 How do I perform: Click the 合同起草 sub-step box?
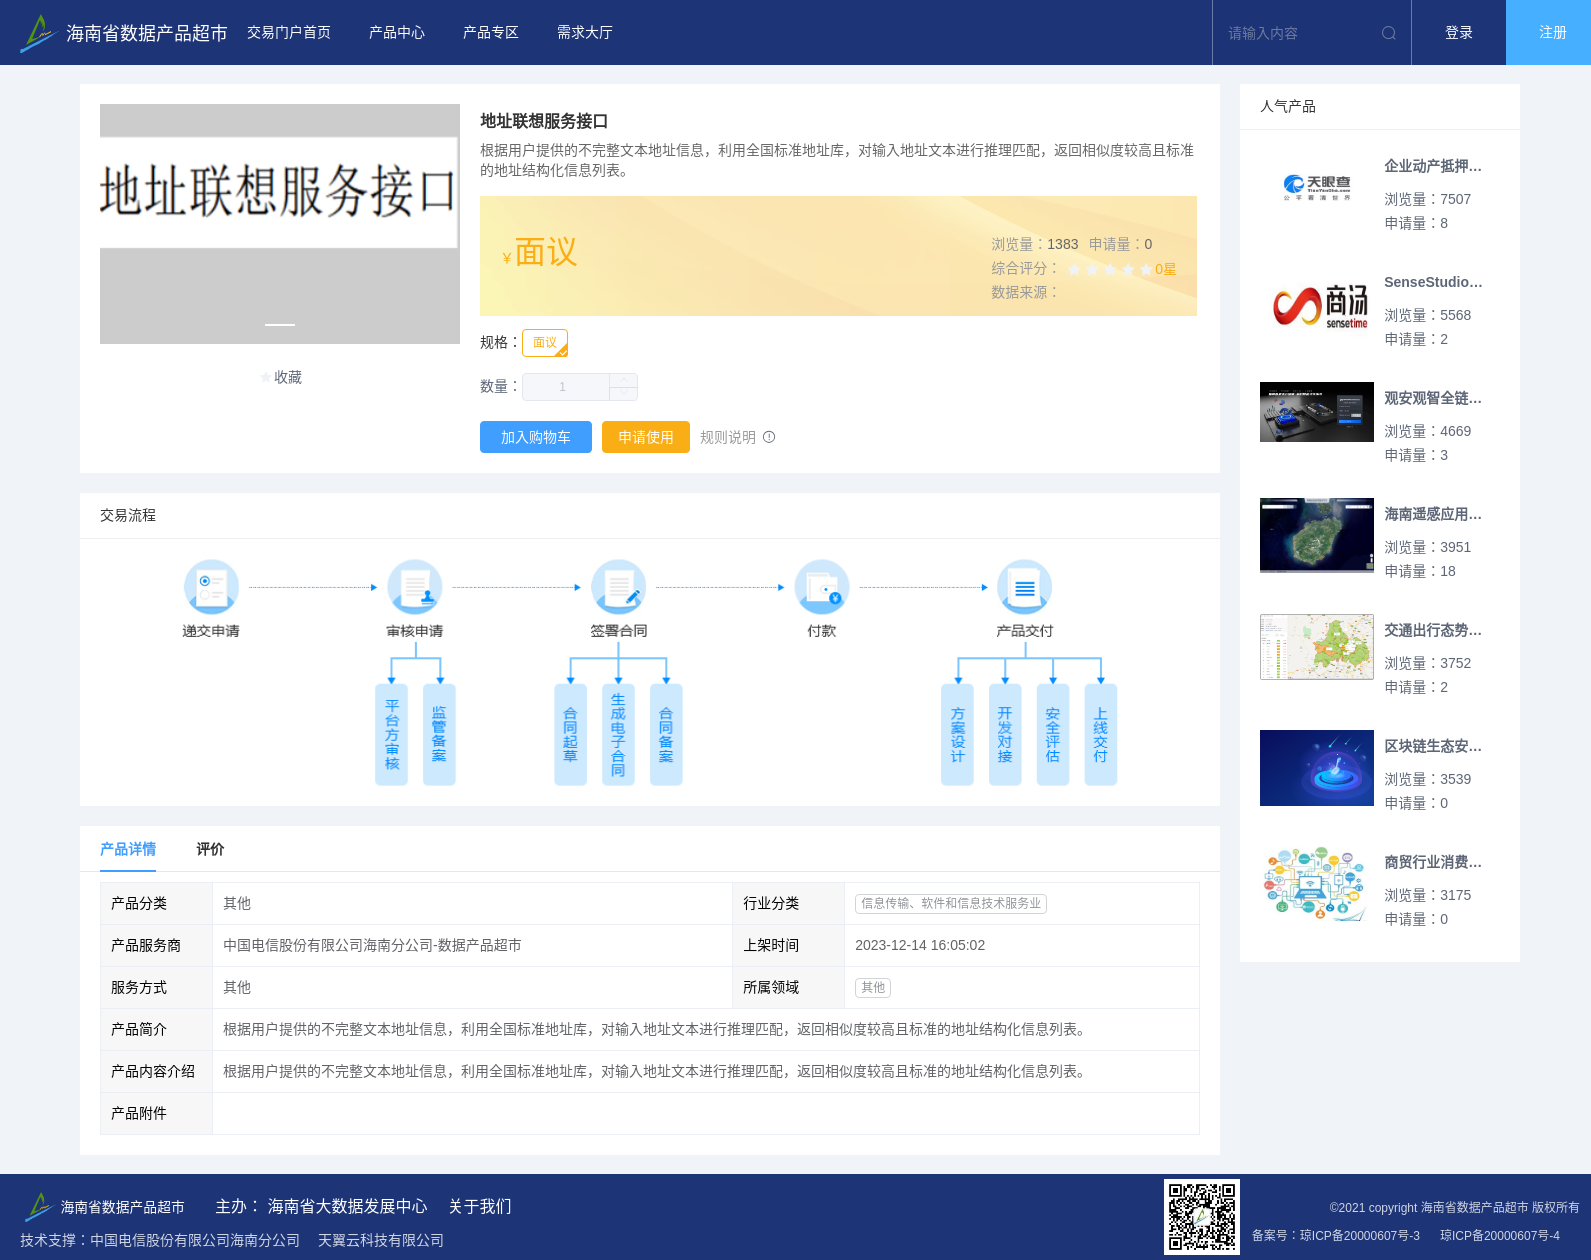click(570, 734)
